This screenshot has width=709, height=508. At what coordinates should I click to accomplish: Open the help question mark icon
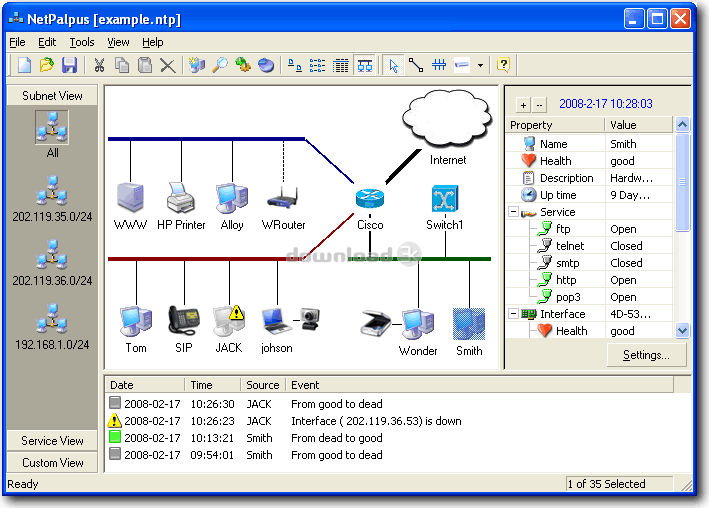tap(503, 65)
